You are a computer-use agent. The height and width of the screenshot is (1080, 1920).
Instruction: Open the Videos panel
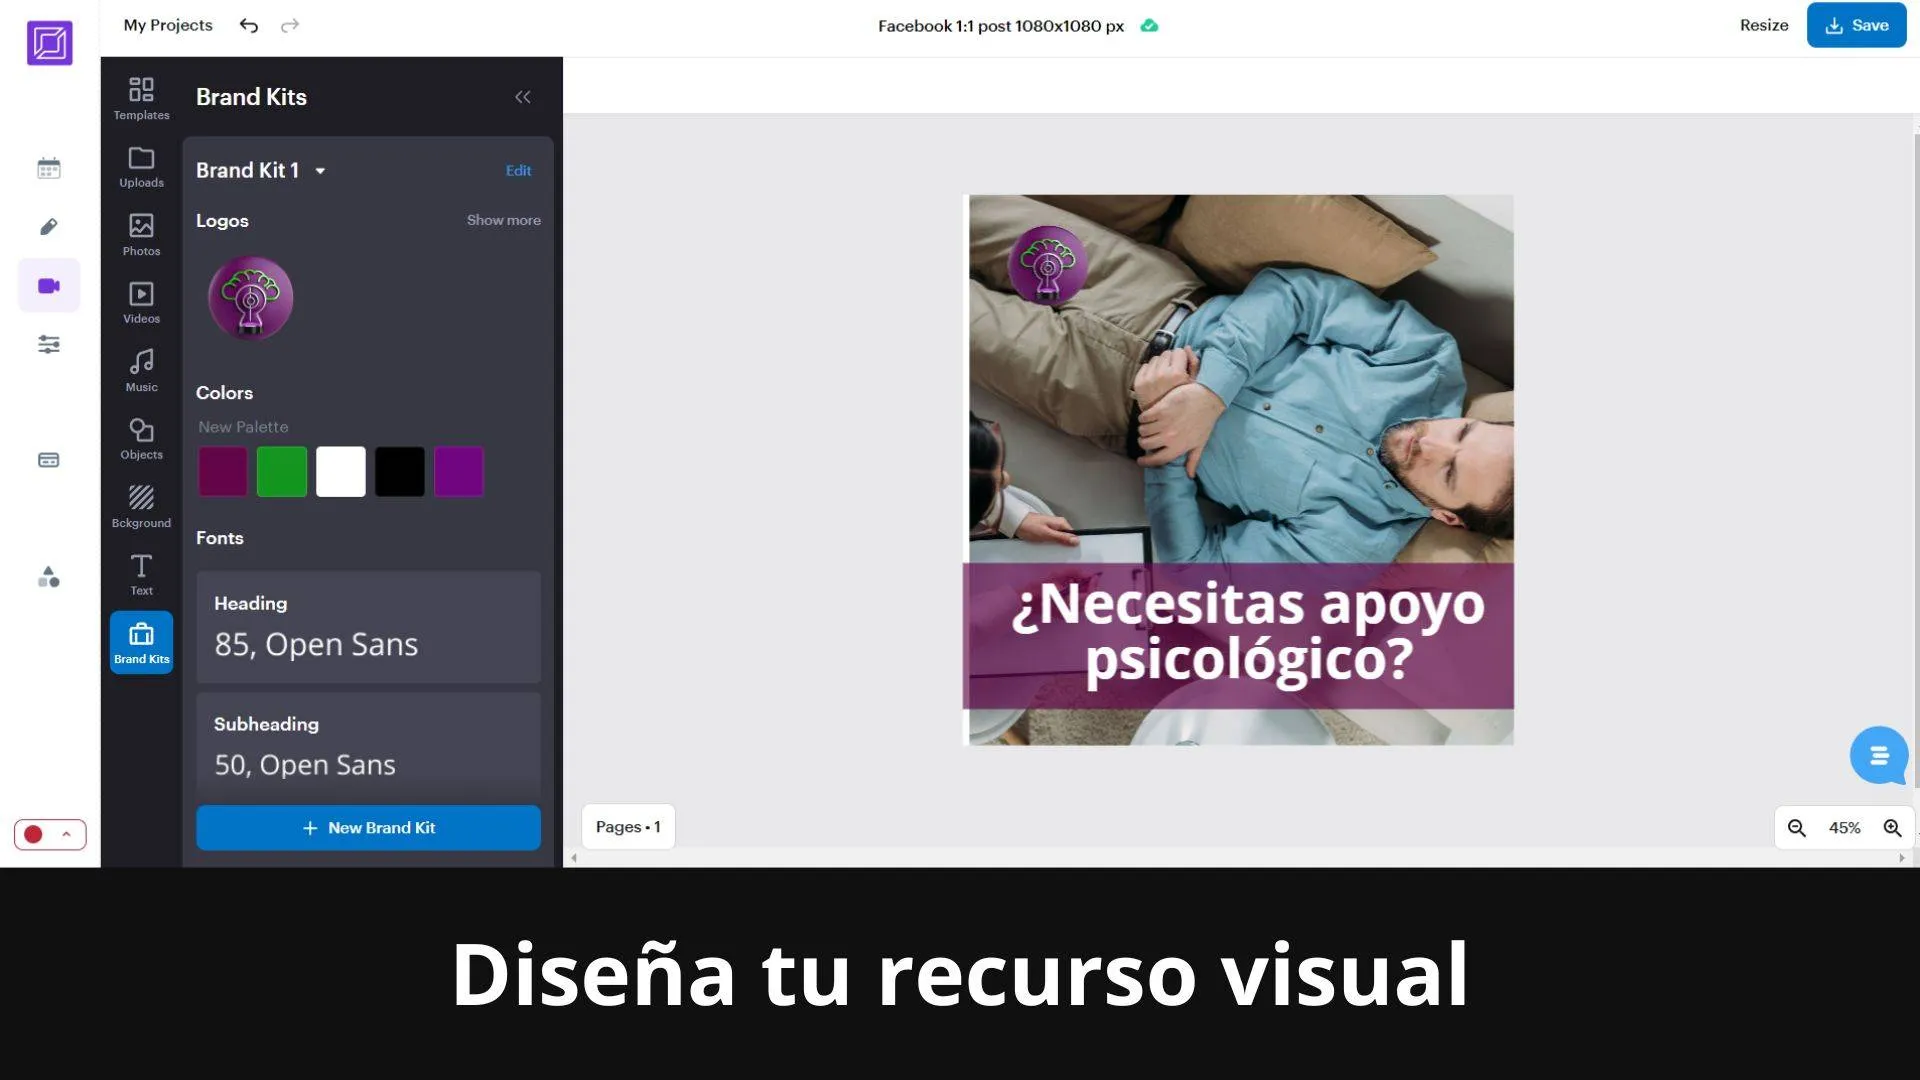(140, 302)
